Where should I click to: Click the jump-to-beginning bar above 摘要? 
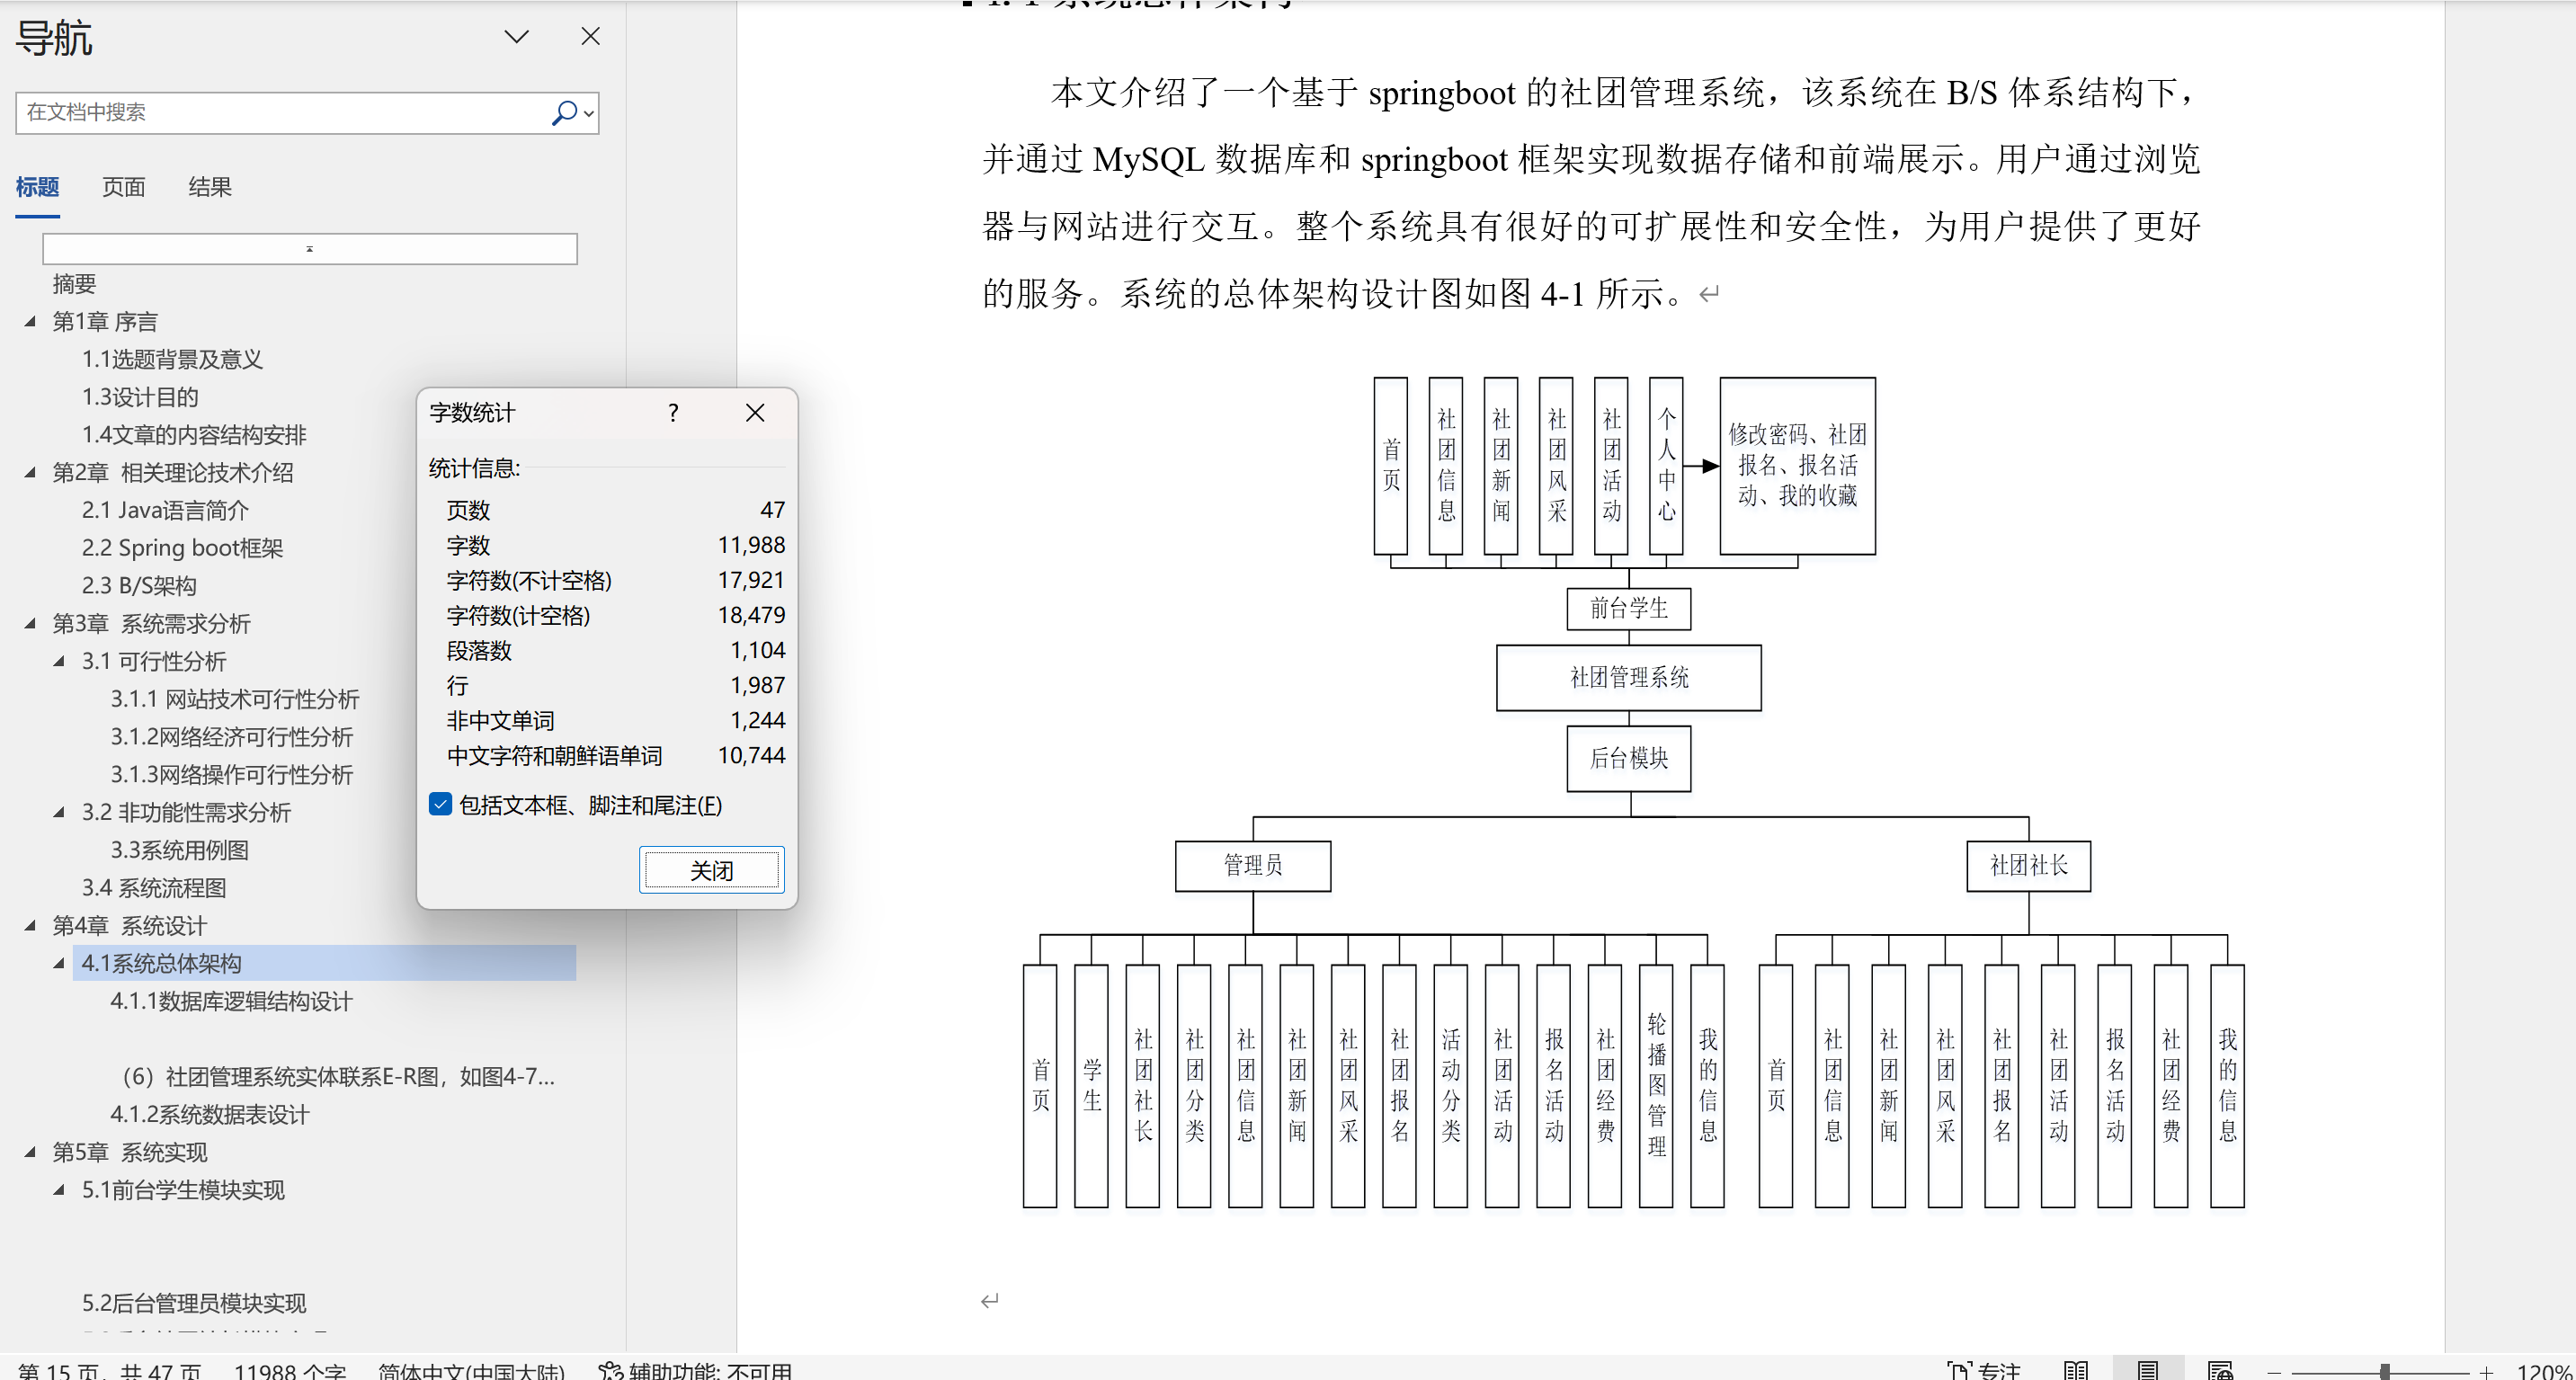310,248
